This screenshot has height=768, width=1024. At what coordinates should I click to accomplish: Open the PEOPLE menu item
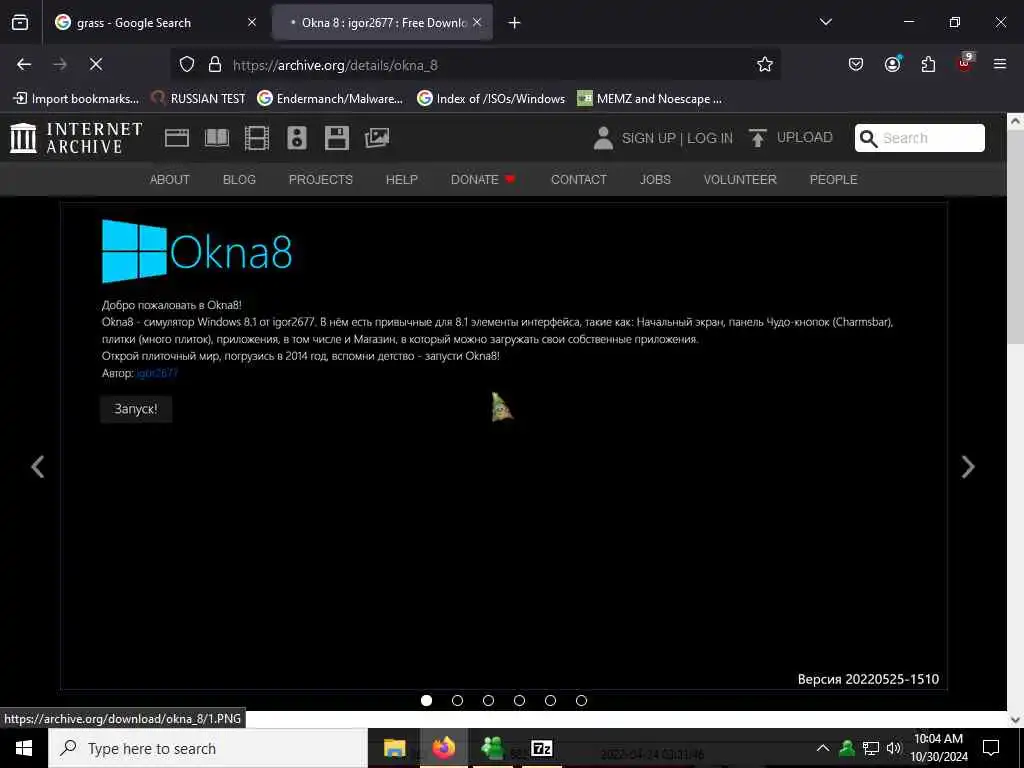(833, 180)
